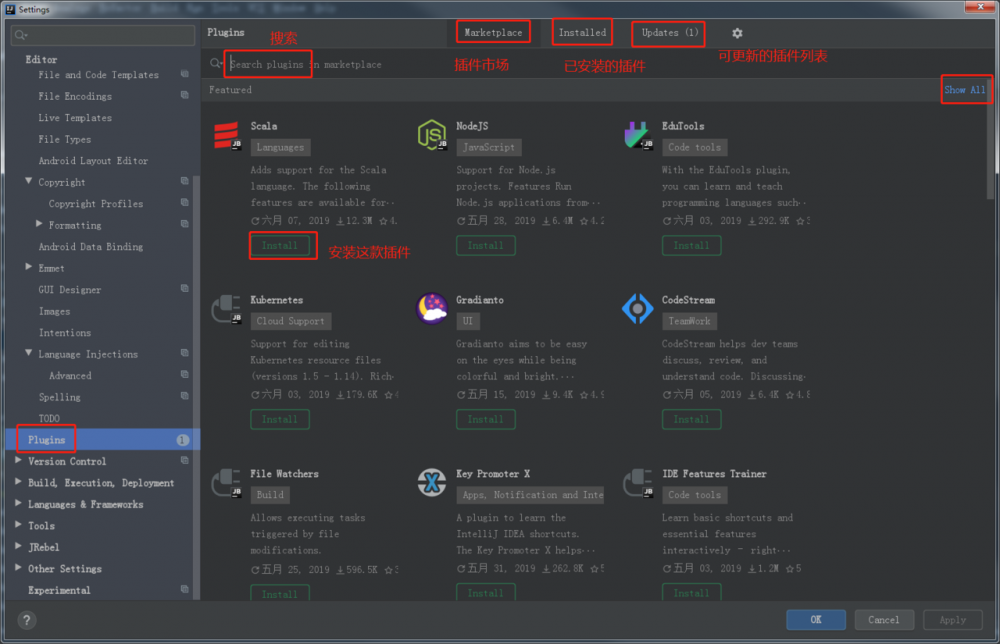Click the search icon in plugin search field
This screenshot has height=644, width=1000.
tap(216, 64)
